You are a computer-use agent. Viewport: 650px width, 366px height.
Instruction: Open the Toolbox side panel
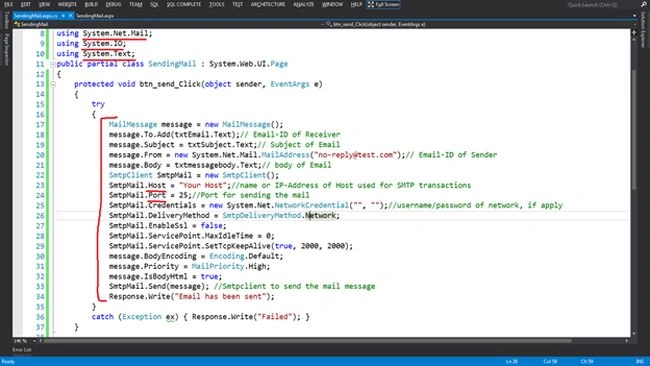[x=6, y=21]
